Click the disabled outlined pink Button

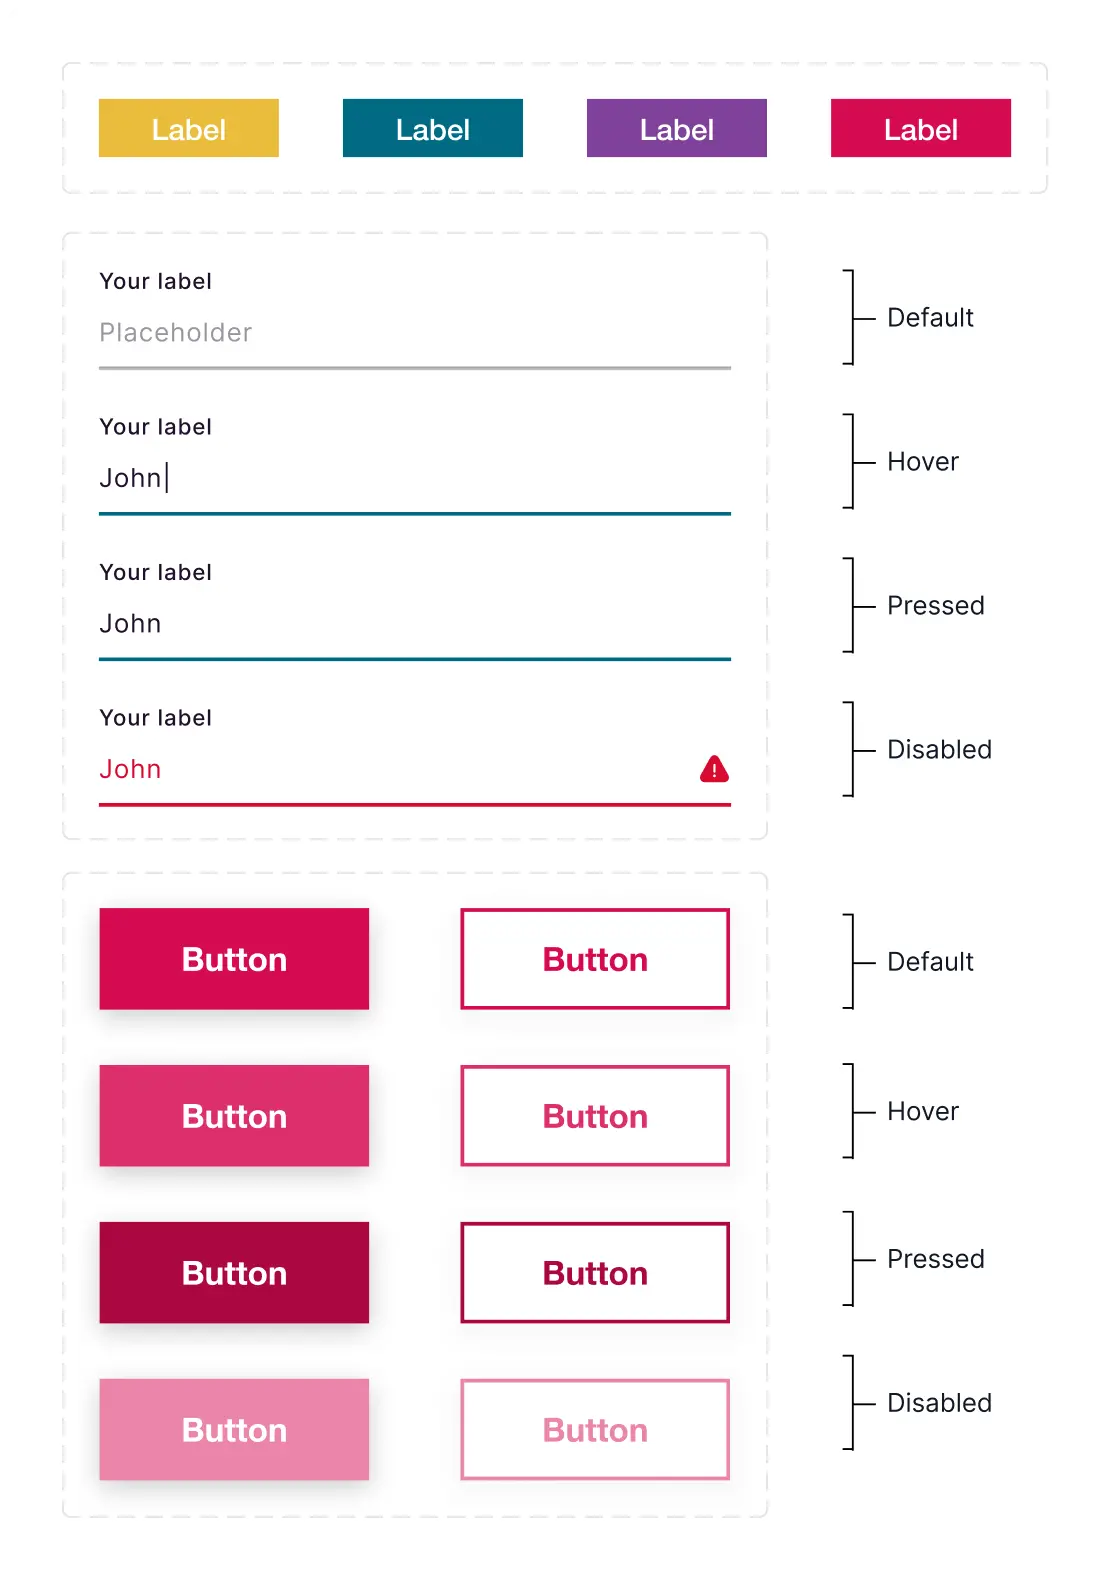[595, 1430]
